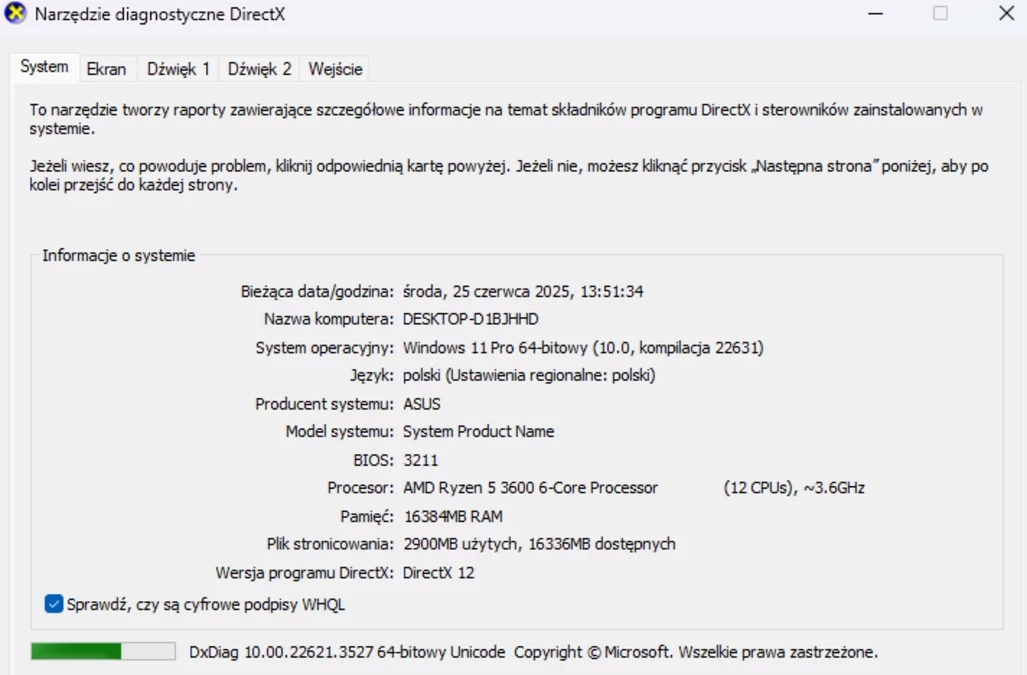This screenshot has height=675, width=1027.
Task: Toggle the WHQL digital signatures checkbox
Action: coord(54,604)
